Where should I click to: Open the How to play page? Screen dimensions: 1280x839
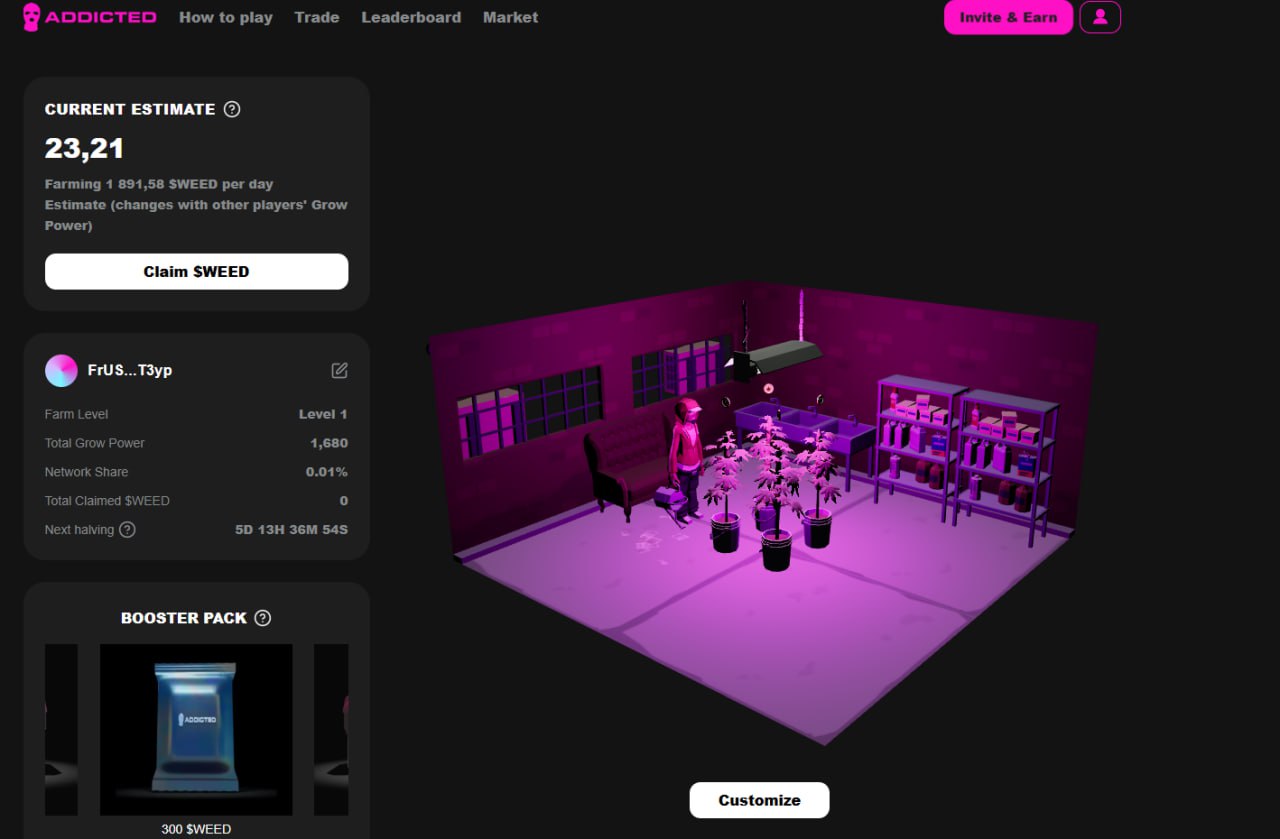[226, 17]
